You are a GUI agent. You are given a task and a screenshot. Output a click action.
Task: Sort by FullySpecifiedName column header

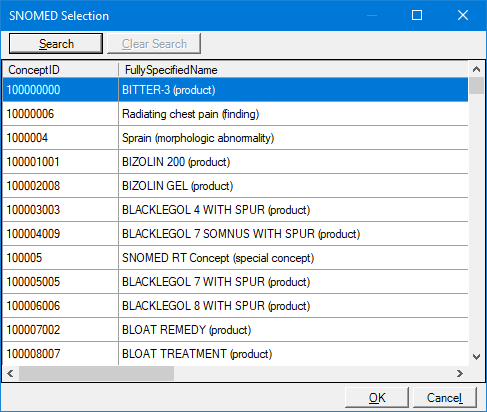[293, 70]
